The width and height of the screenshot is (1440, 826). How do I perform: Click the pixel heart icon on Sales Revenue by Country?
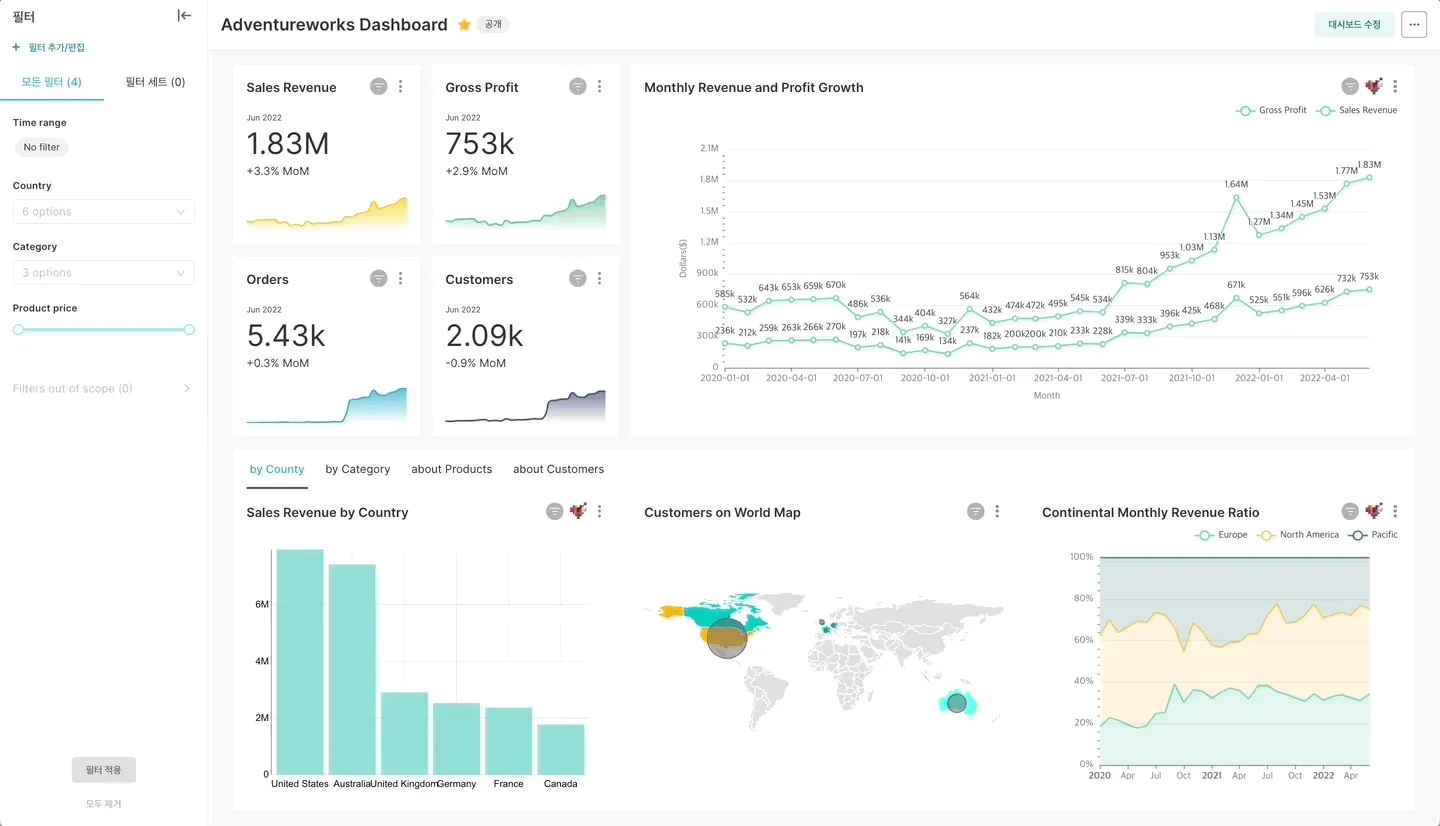(578, 511)
